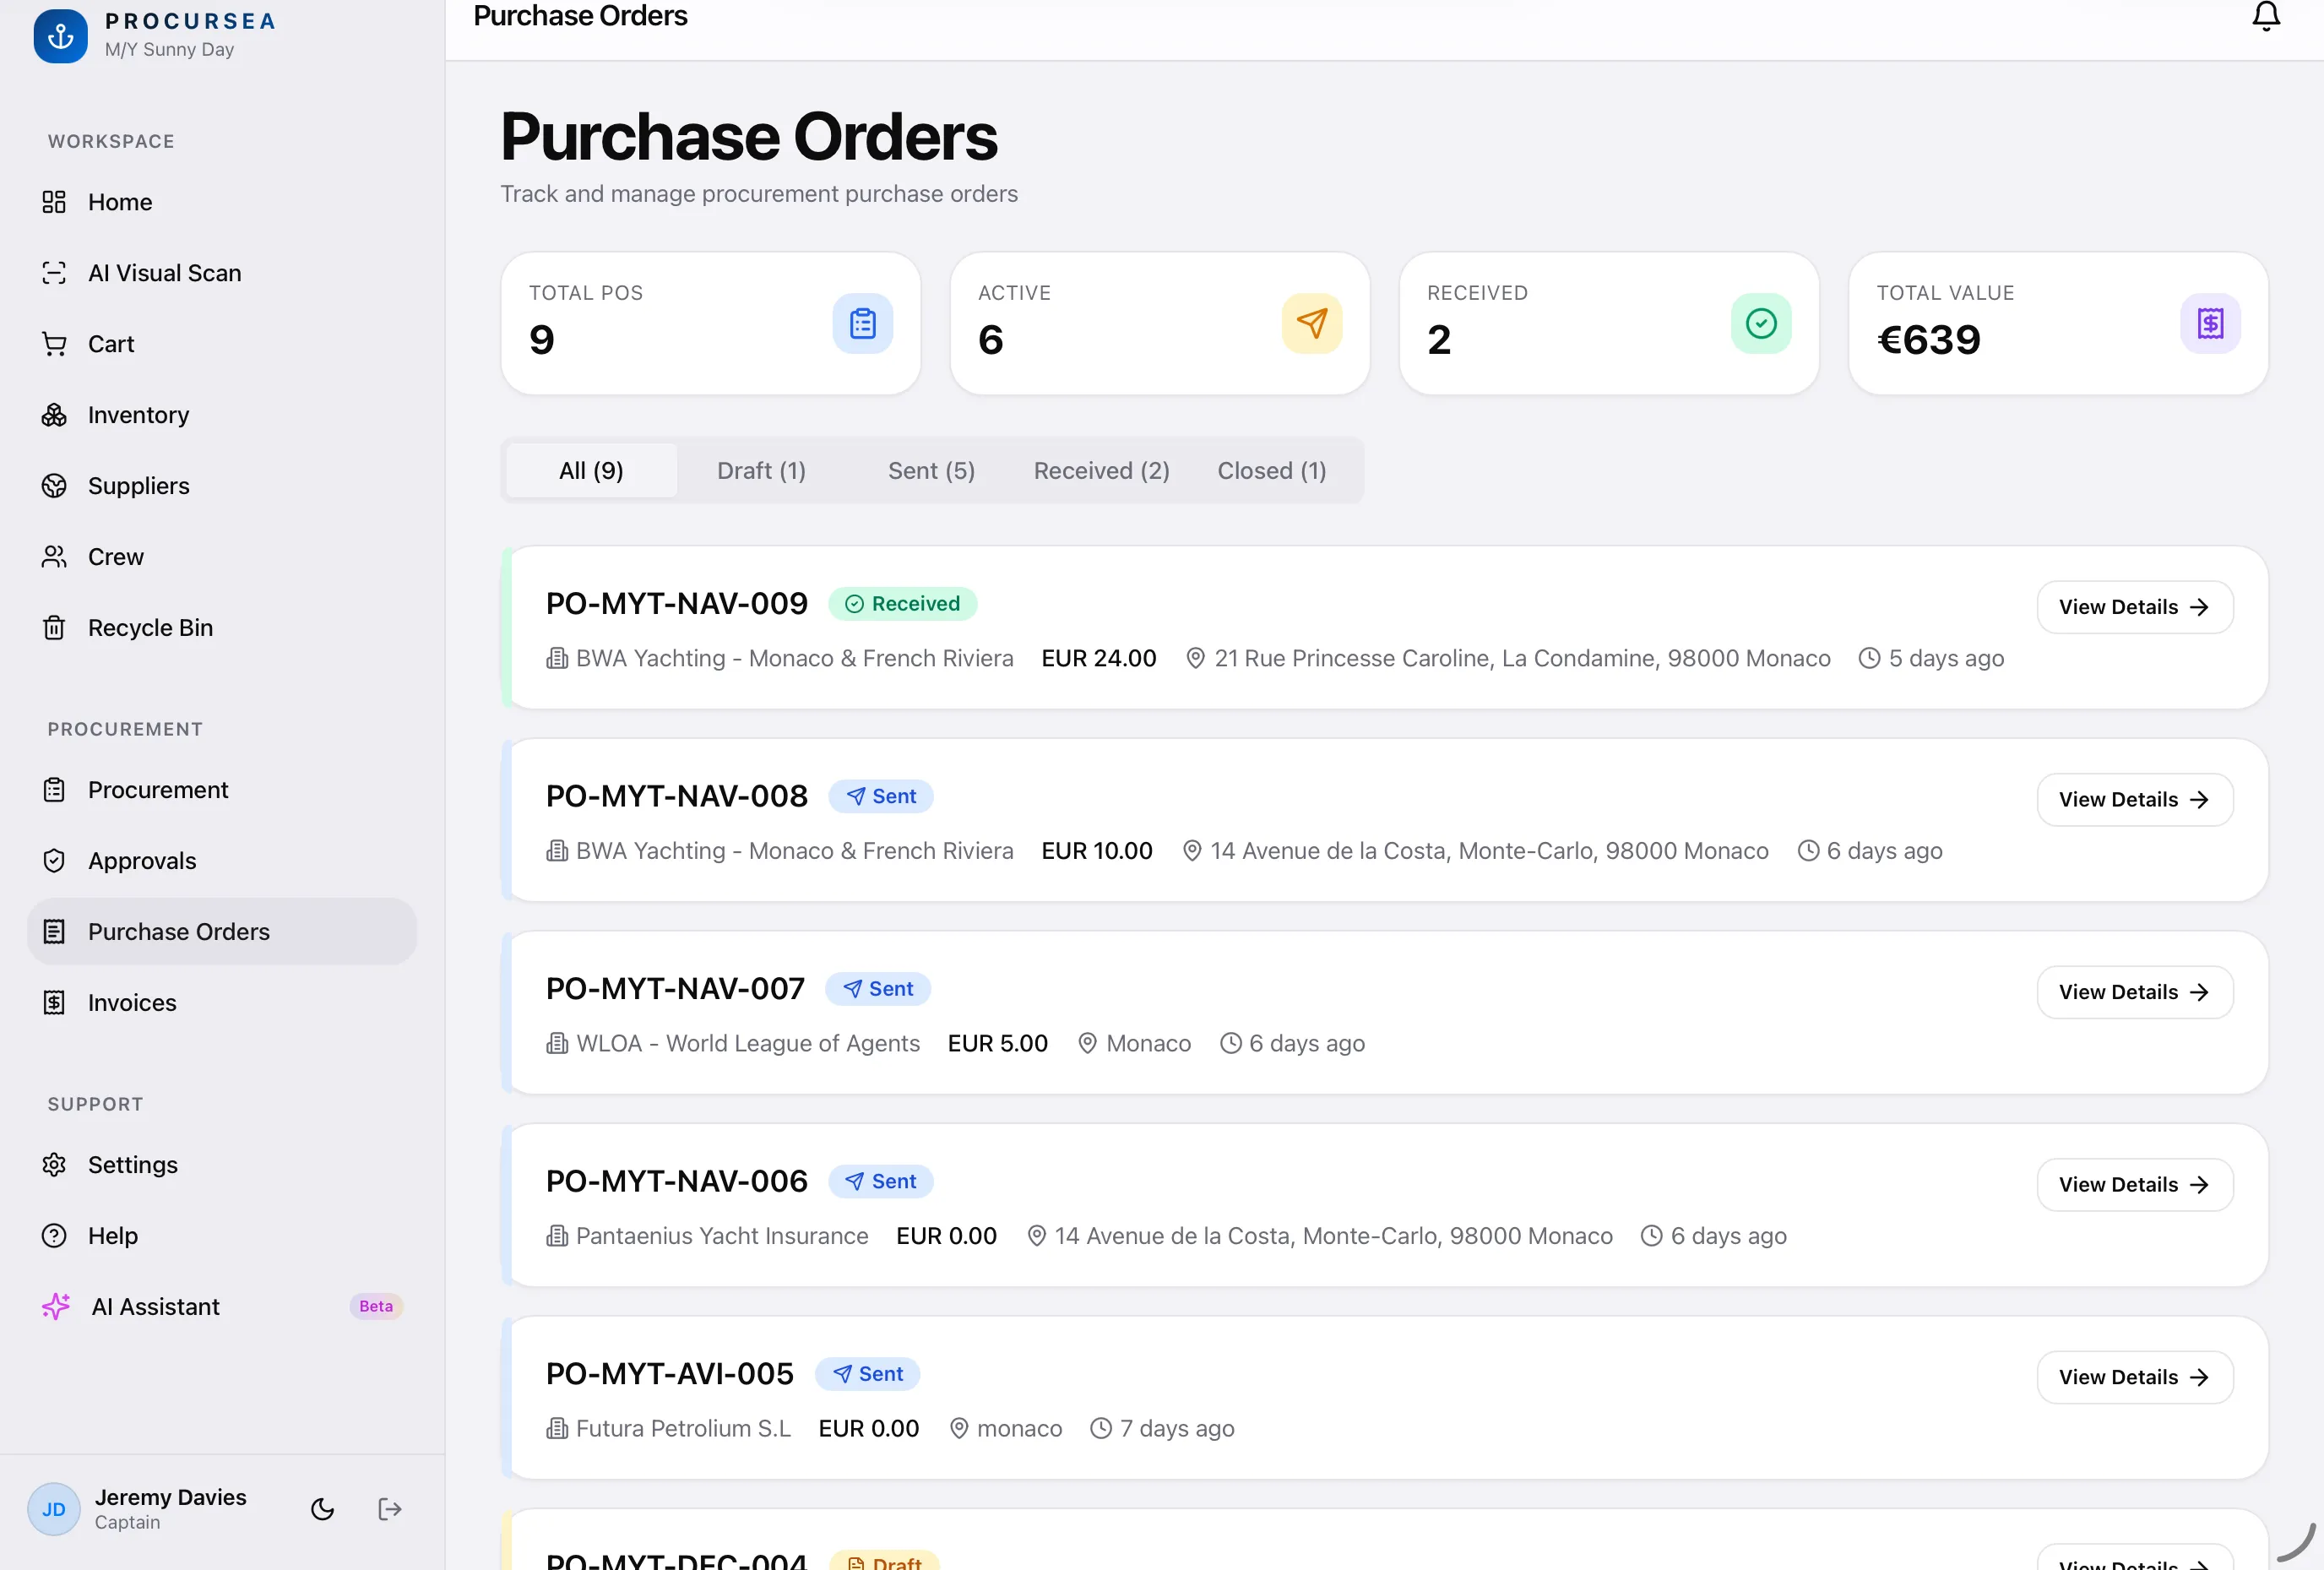This screenshot has height=1570, width=2324.
Task: Click the Active paper plane icon
Action: coord(1311,323)
